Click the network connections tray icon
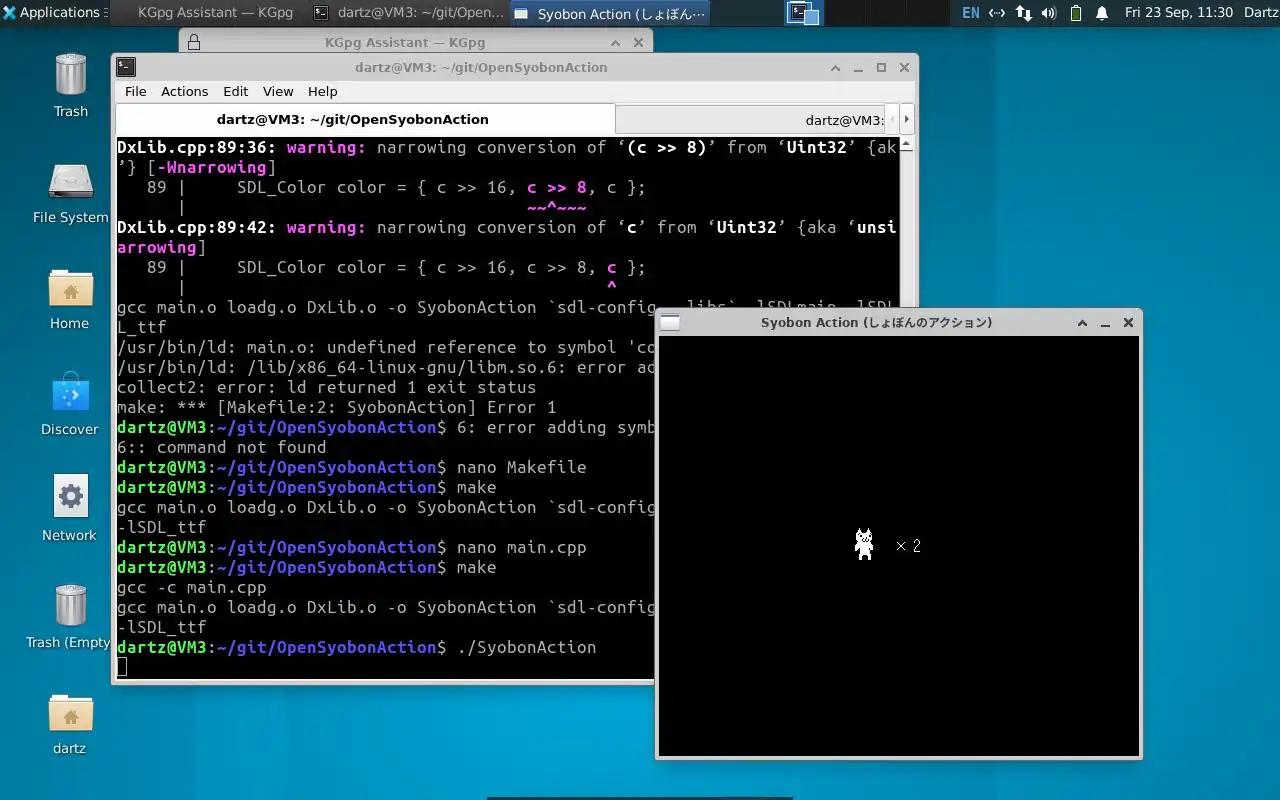The width and height of the screenshot is (1280, 800). tap(997, 13)
